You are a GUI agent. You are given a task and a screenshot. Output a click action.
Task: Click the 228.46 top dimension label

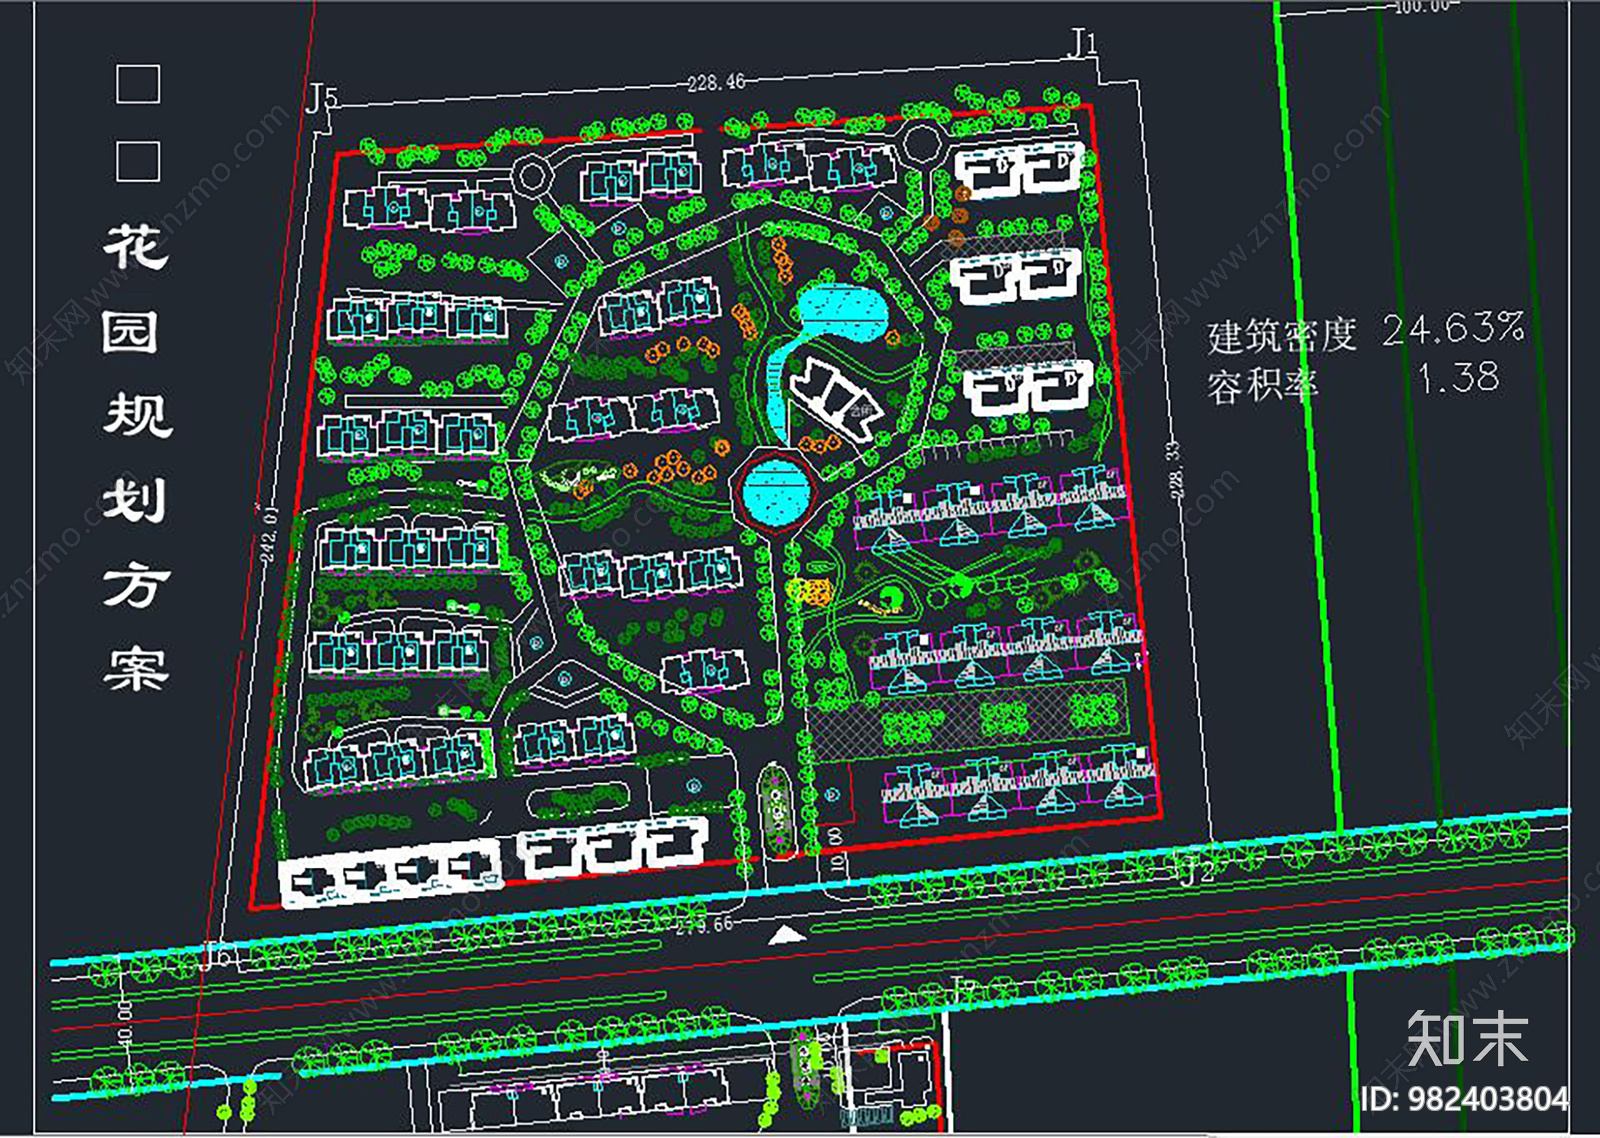click(x=716, y=82)
